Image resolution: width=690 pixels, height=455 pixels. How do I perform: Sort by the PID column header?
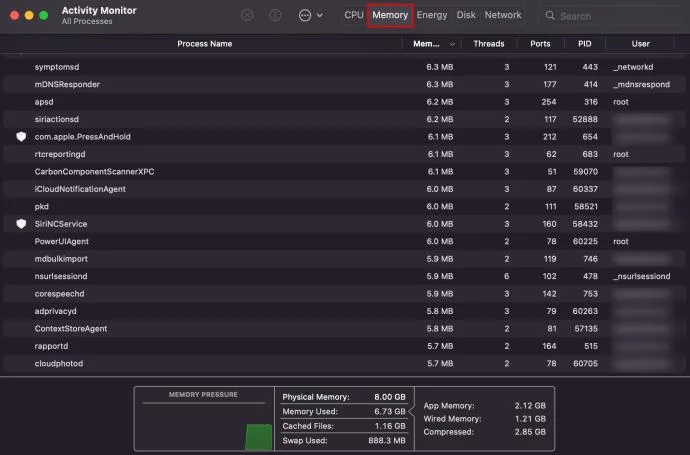[x=584, y=44]
